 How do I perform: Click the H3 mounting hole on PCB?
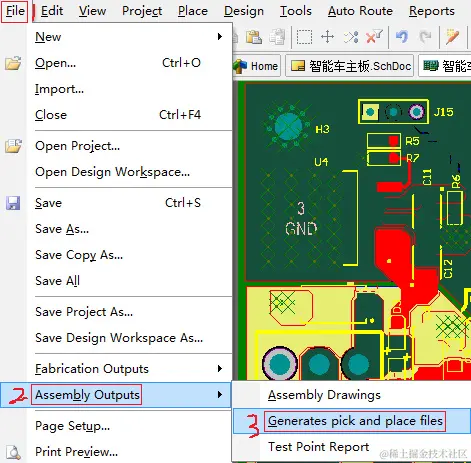pos(289,127)
